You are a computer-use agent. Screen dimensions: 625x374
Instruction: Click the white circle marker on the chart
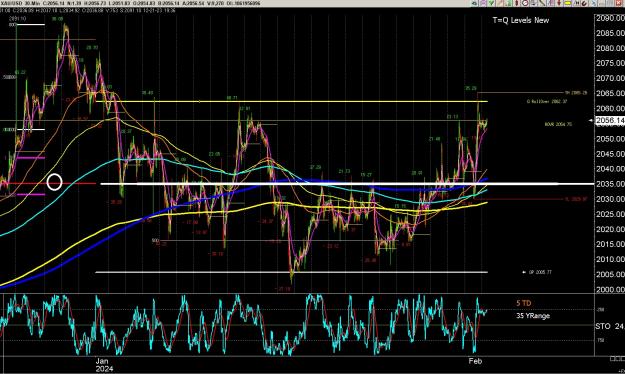55,182
